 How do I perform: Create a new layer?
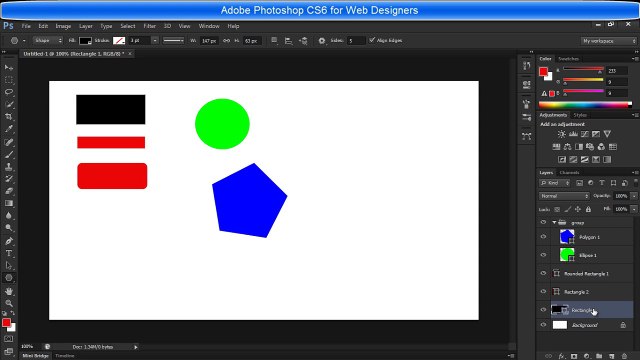point(611,356)
